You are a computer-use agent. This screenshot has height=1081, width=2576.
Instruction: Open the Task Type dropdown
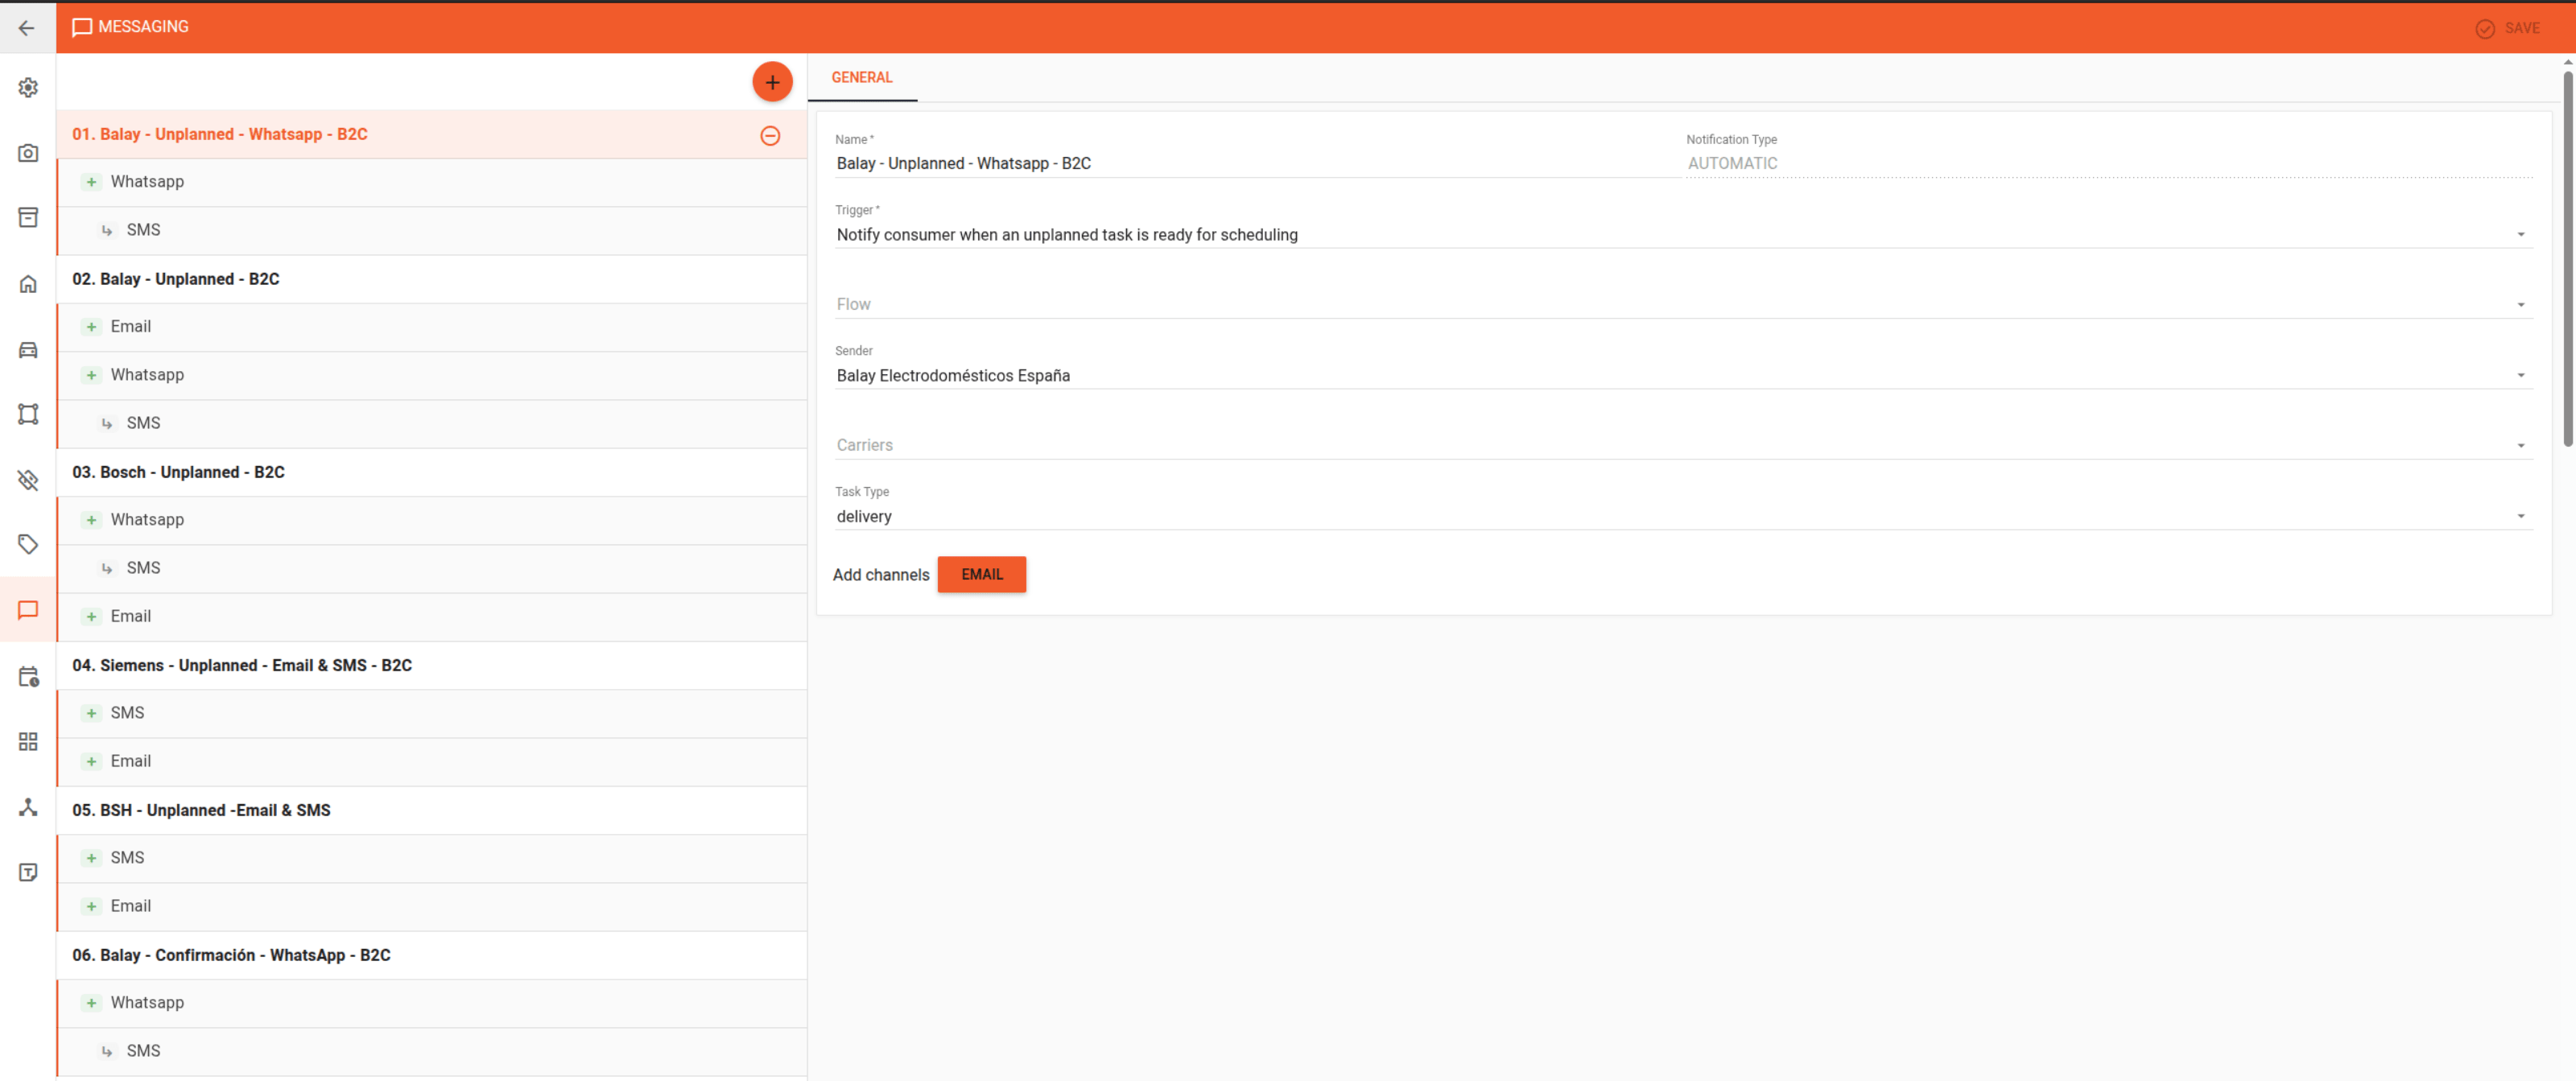pyautogui.click(x=1683, y=517)
